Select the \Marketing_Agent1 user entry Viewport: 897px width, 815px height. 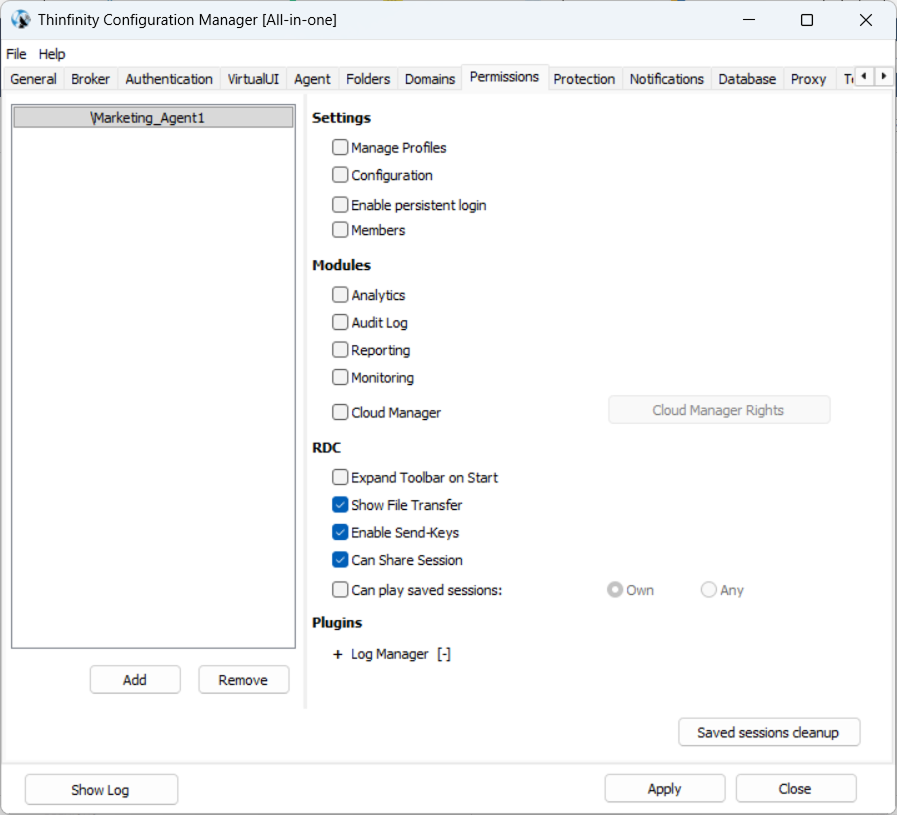coord(153,118)
